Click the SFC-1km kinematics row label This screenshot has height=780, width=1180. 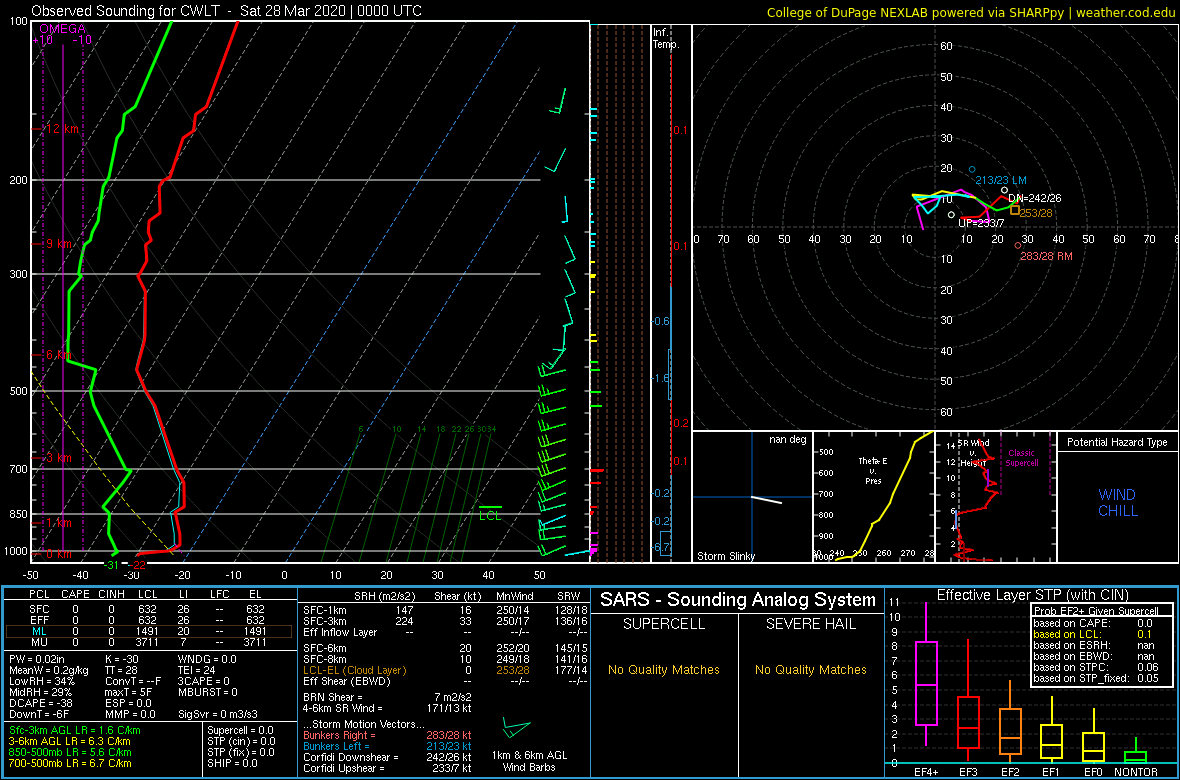pyautogui.click(x=325, y=609)
